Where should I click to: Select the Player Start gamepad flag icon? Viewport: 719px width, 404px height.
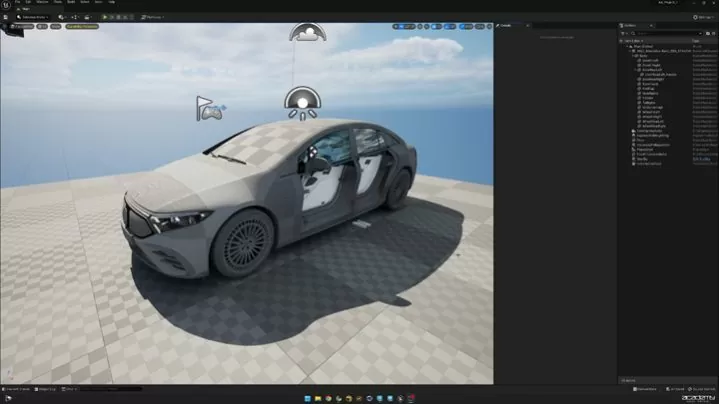coord(209,108)
